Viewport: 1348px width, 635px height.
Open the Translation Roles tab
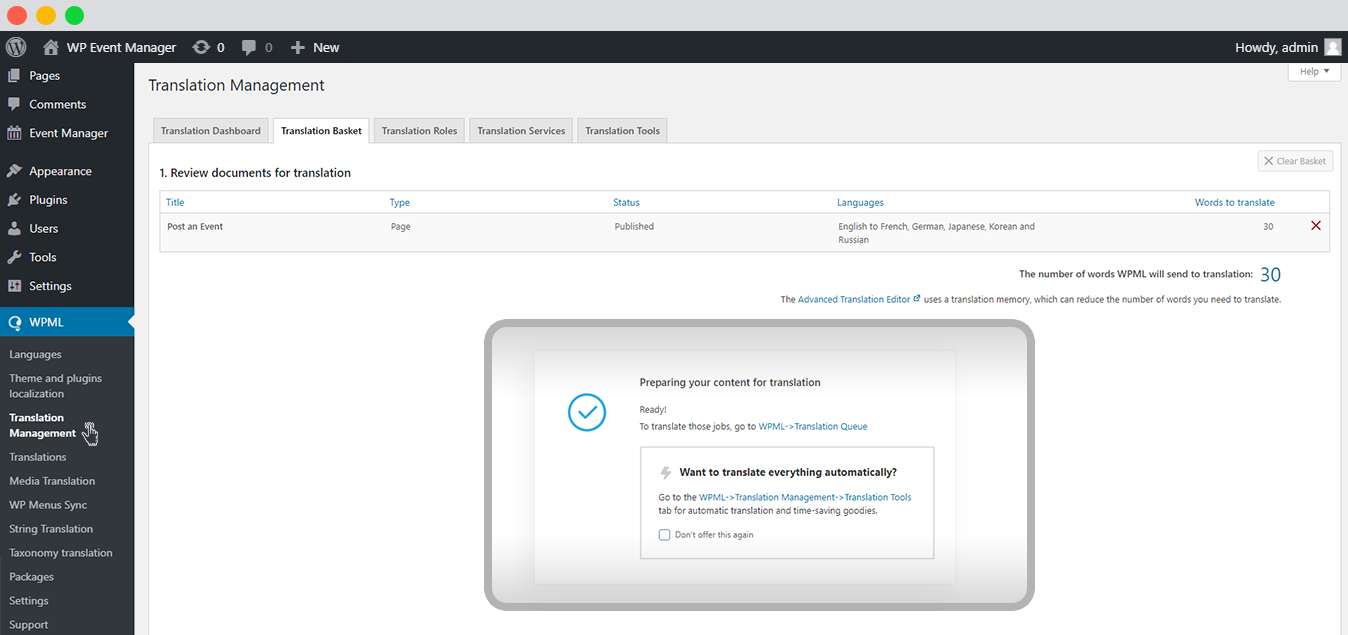[419, 131]
